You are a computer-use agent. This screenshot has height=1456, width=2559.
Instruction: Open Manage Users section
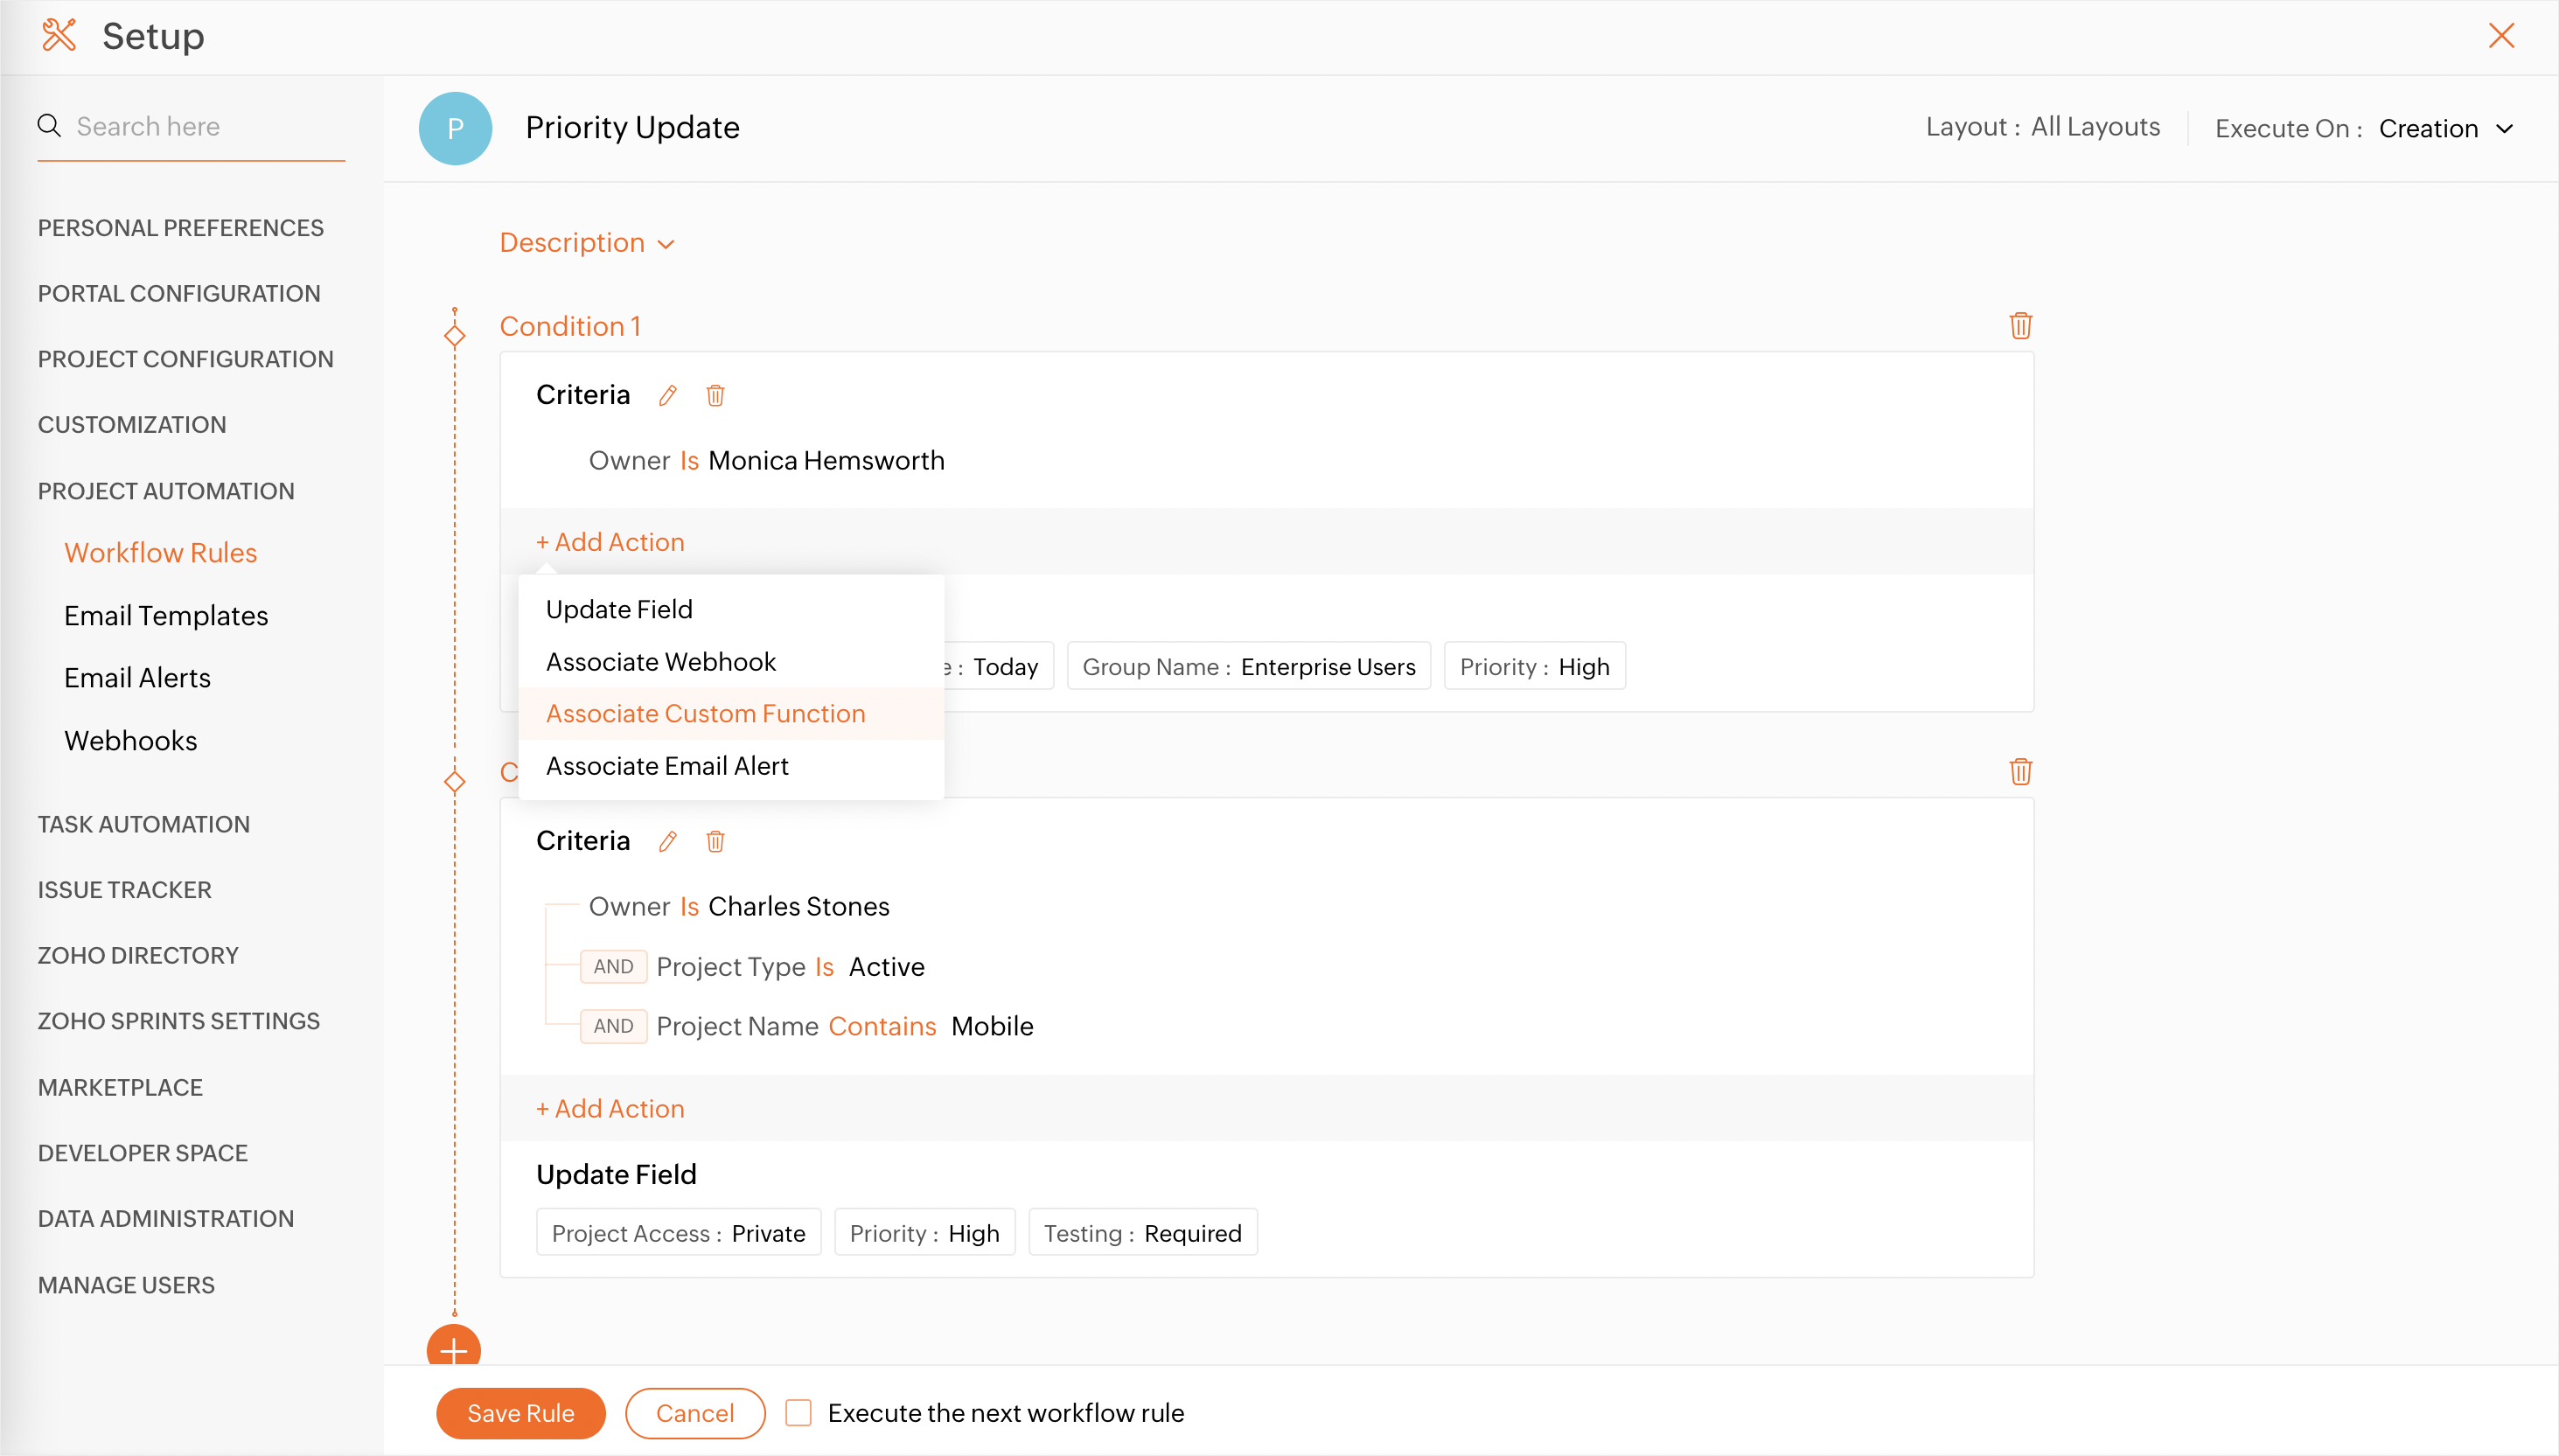click(x=126, y=1284)
